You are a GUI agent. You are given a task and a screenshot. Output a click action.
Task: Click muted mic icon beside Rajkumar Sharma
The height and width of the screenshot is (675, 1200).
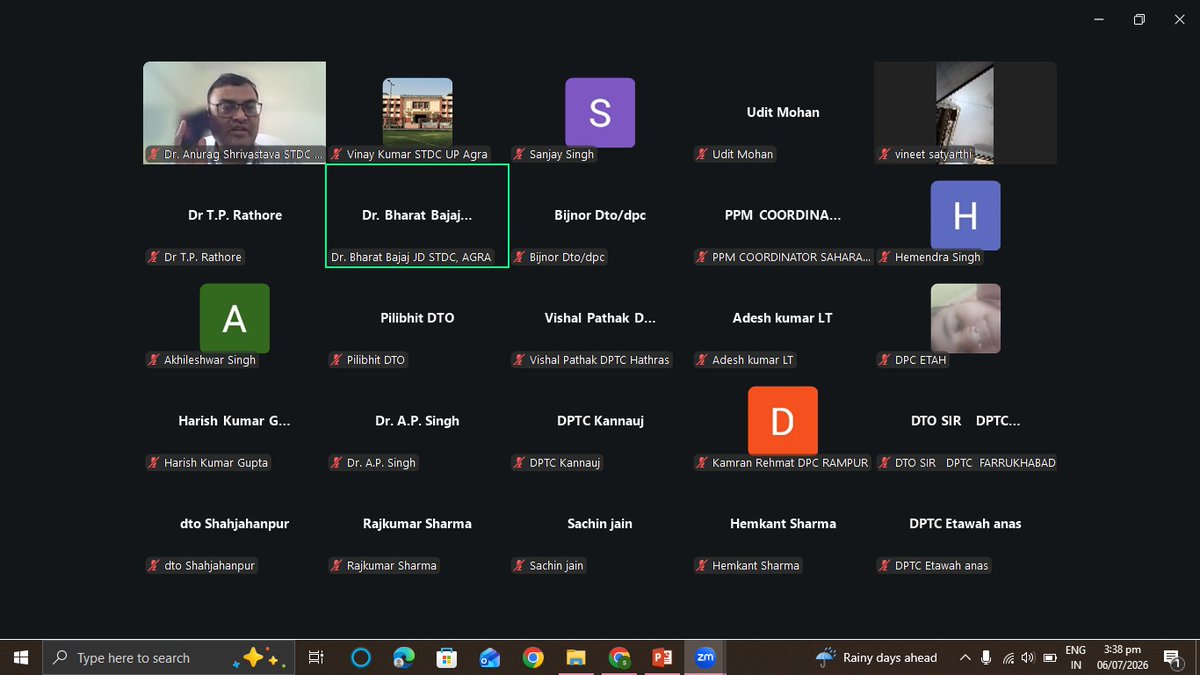[337, 566]
